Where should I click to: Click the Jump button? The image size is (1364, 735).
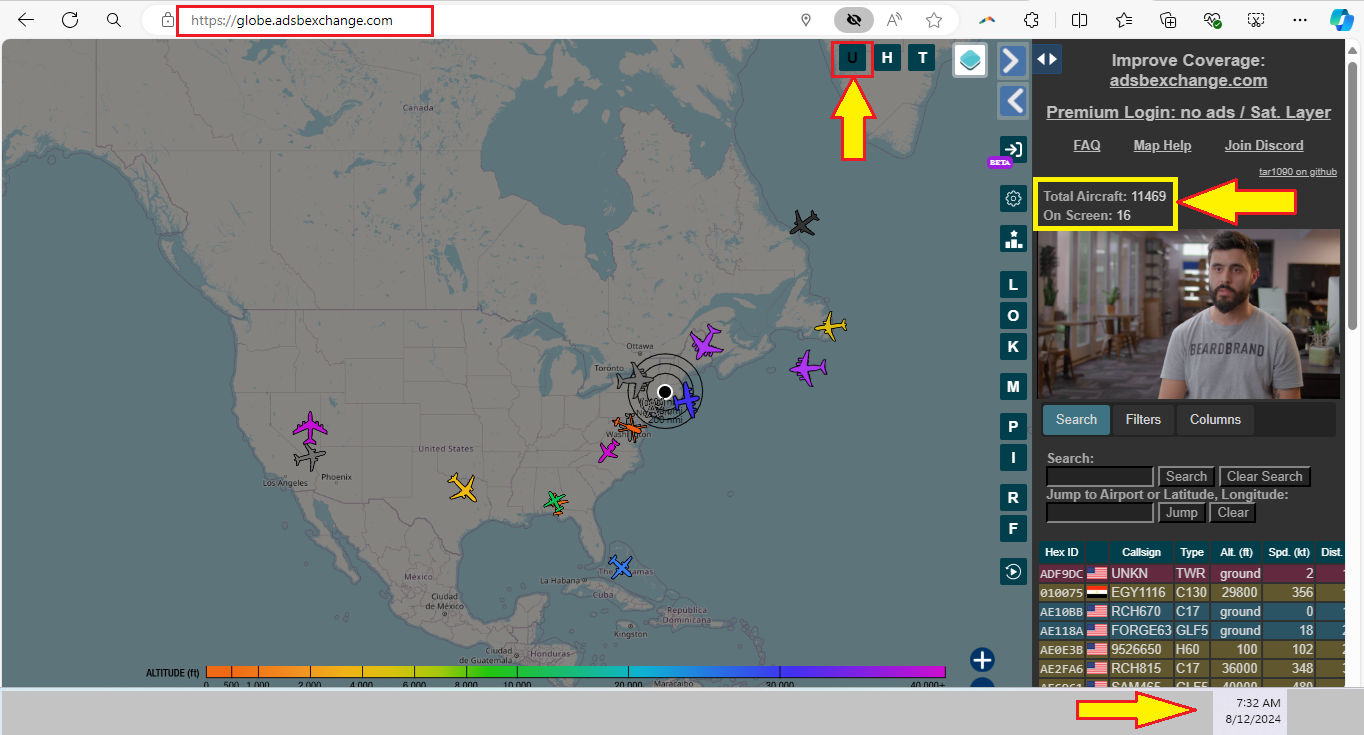tap(1181, 513)
